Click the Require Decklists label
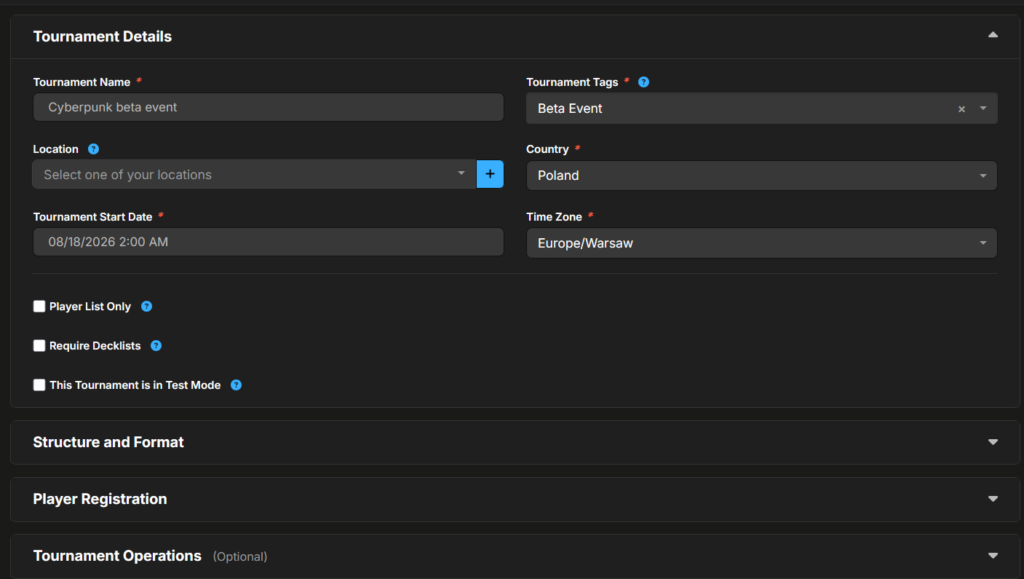1024x579 pixels. 95,346
